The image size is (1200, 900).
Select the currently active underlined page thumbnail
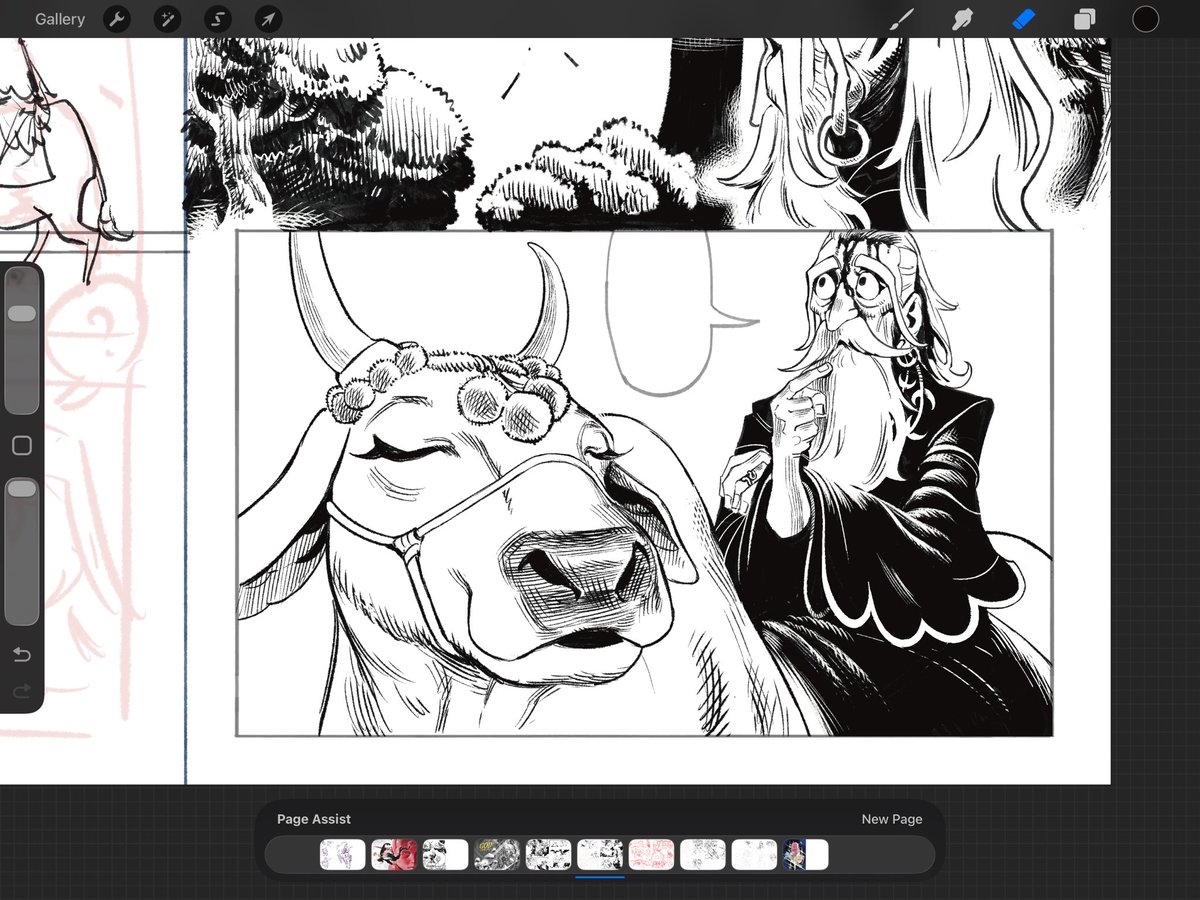[x=600, y=854]
